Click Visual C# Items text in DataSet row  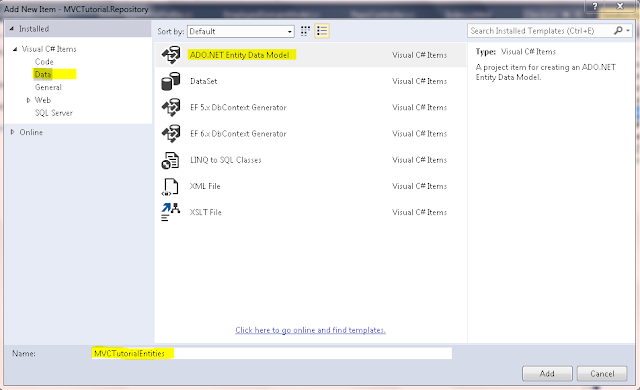coord(420,81)
